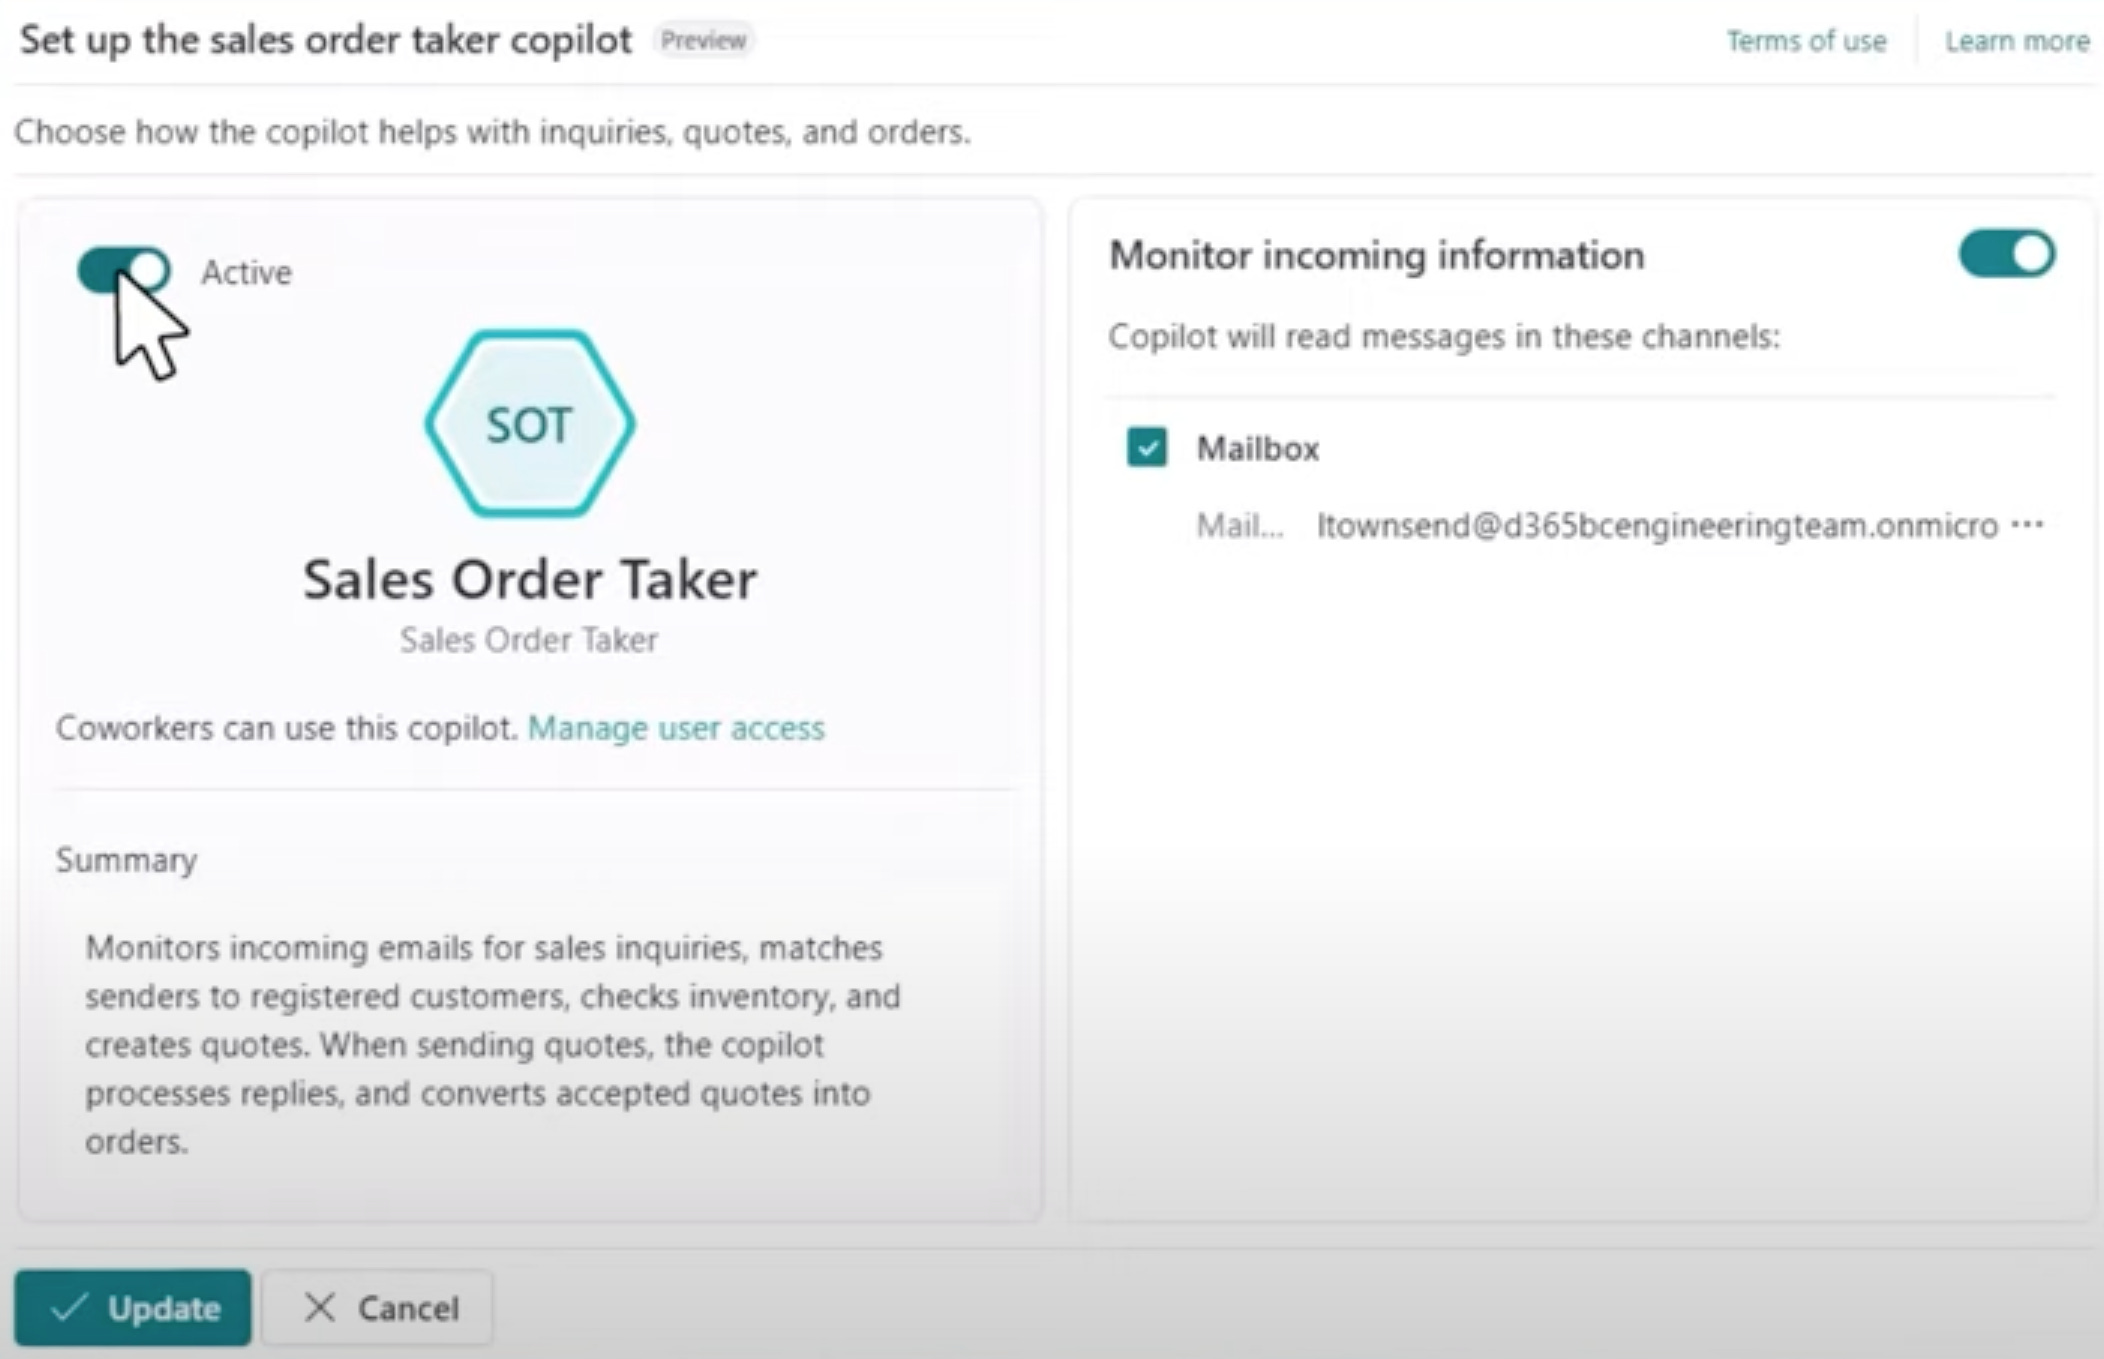The width and height of the screenshot is (2104, 1359).
Task: Click the summary description paragraph
Action: point(492,1043)
